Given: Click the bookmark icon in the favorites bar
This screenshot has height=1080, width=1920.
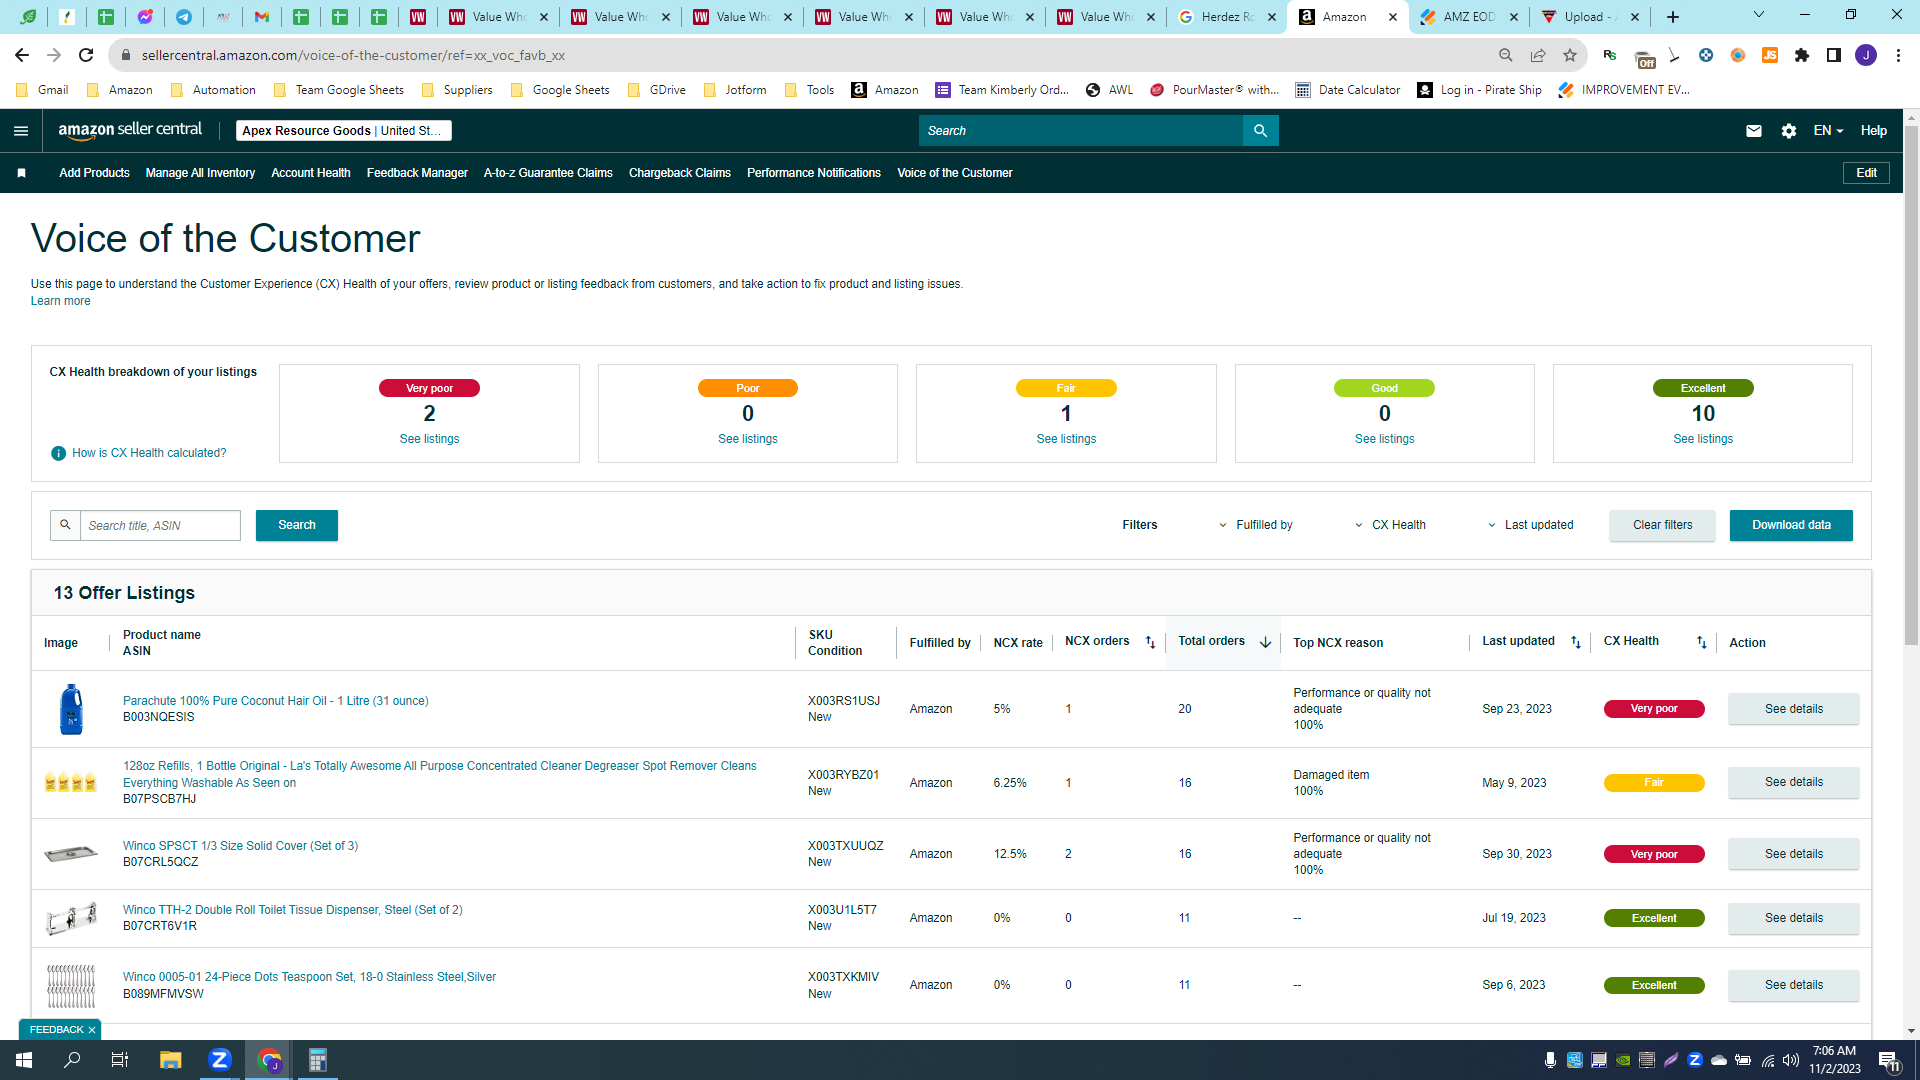Looking at the screenshot, I should point(21,173).
